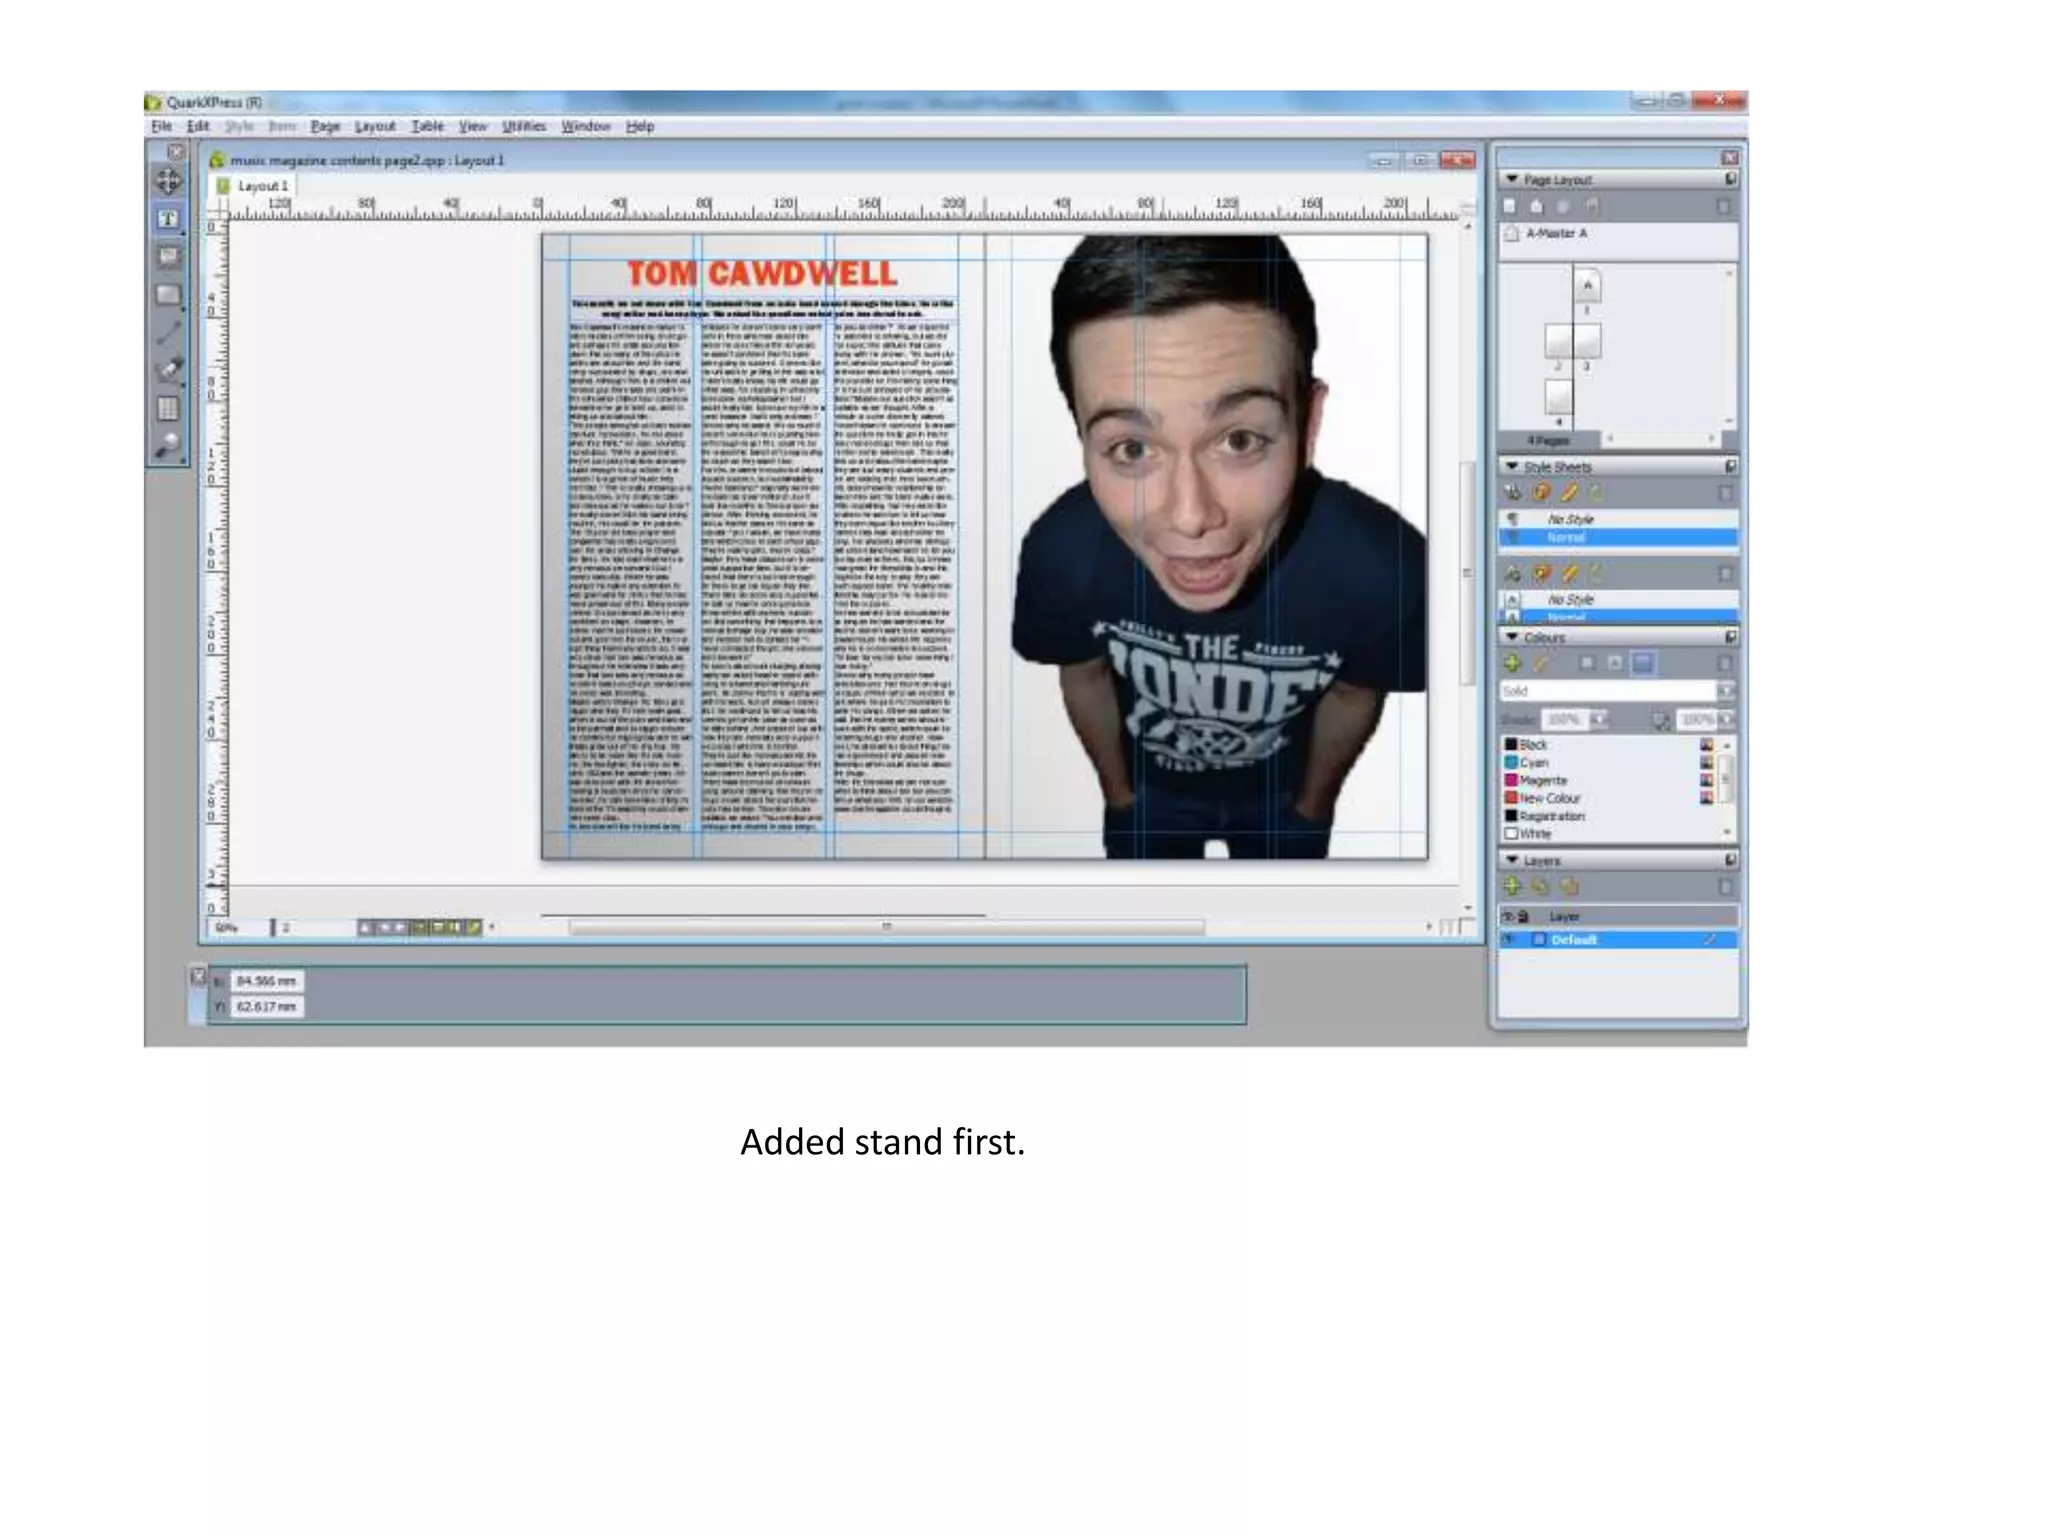Image resolution: width=2048 pixels, height=1536 pixels.
Task: Select the Zoom magnifier tool
Action: point(168,445)
